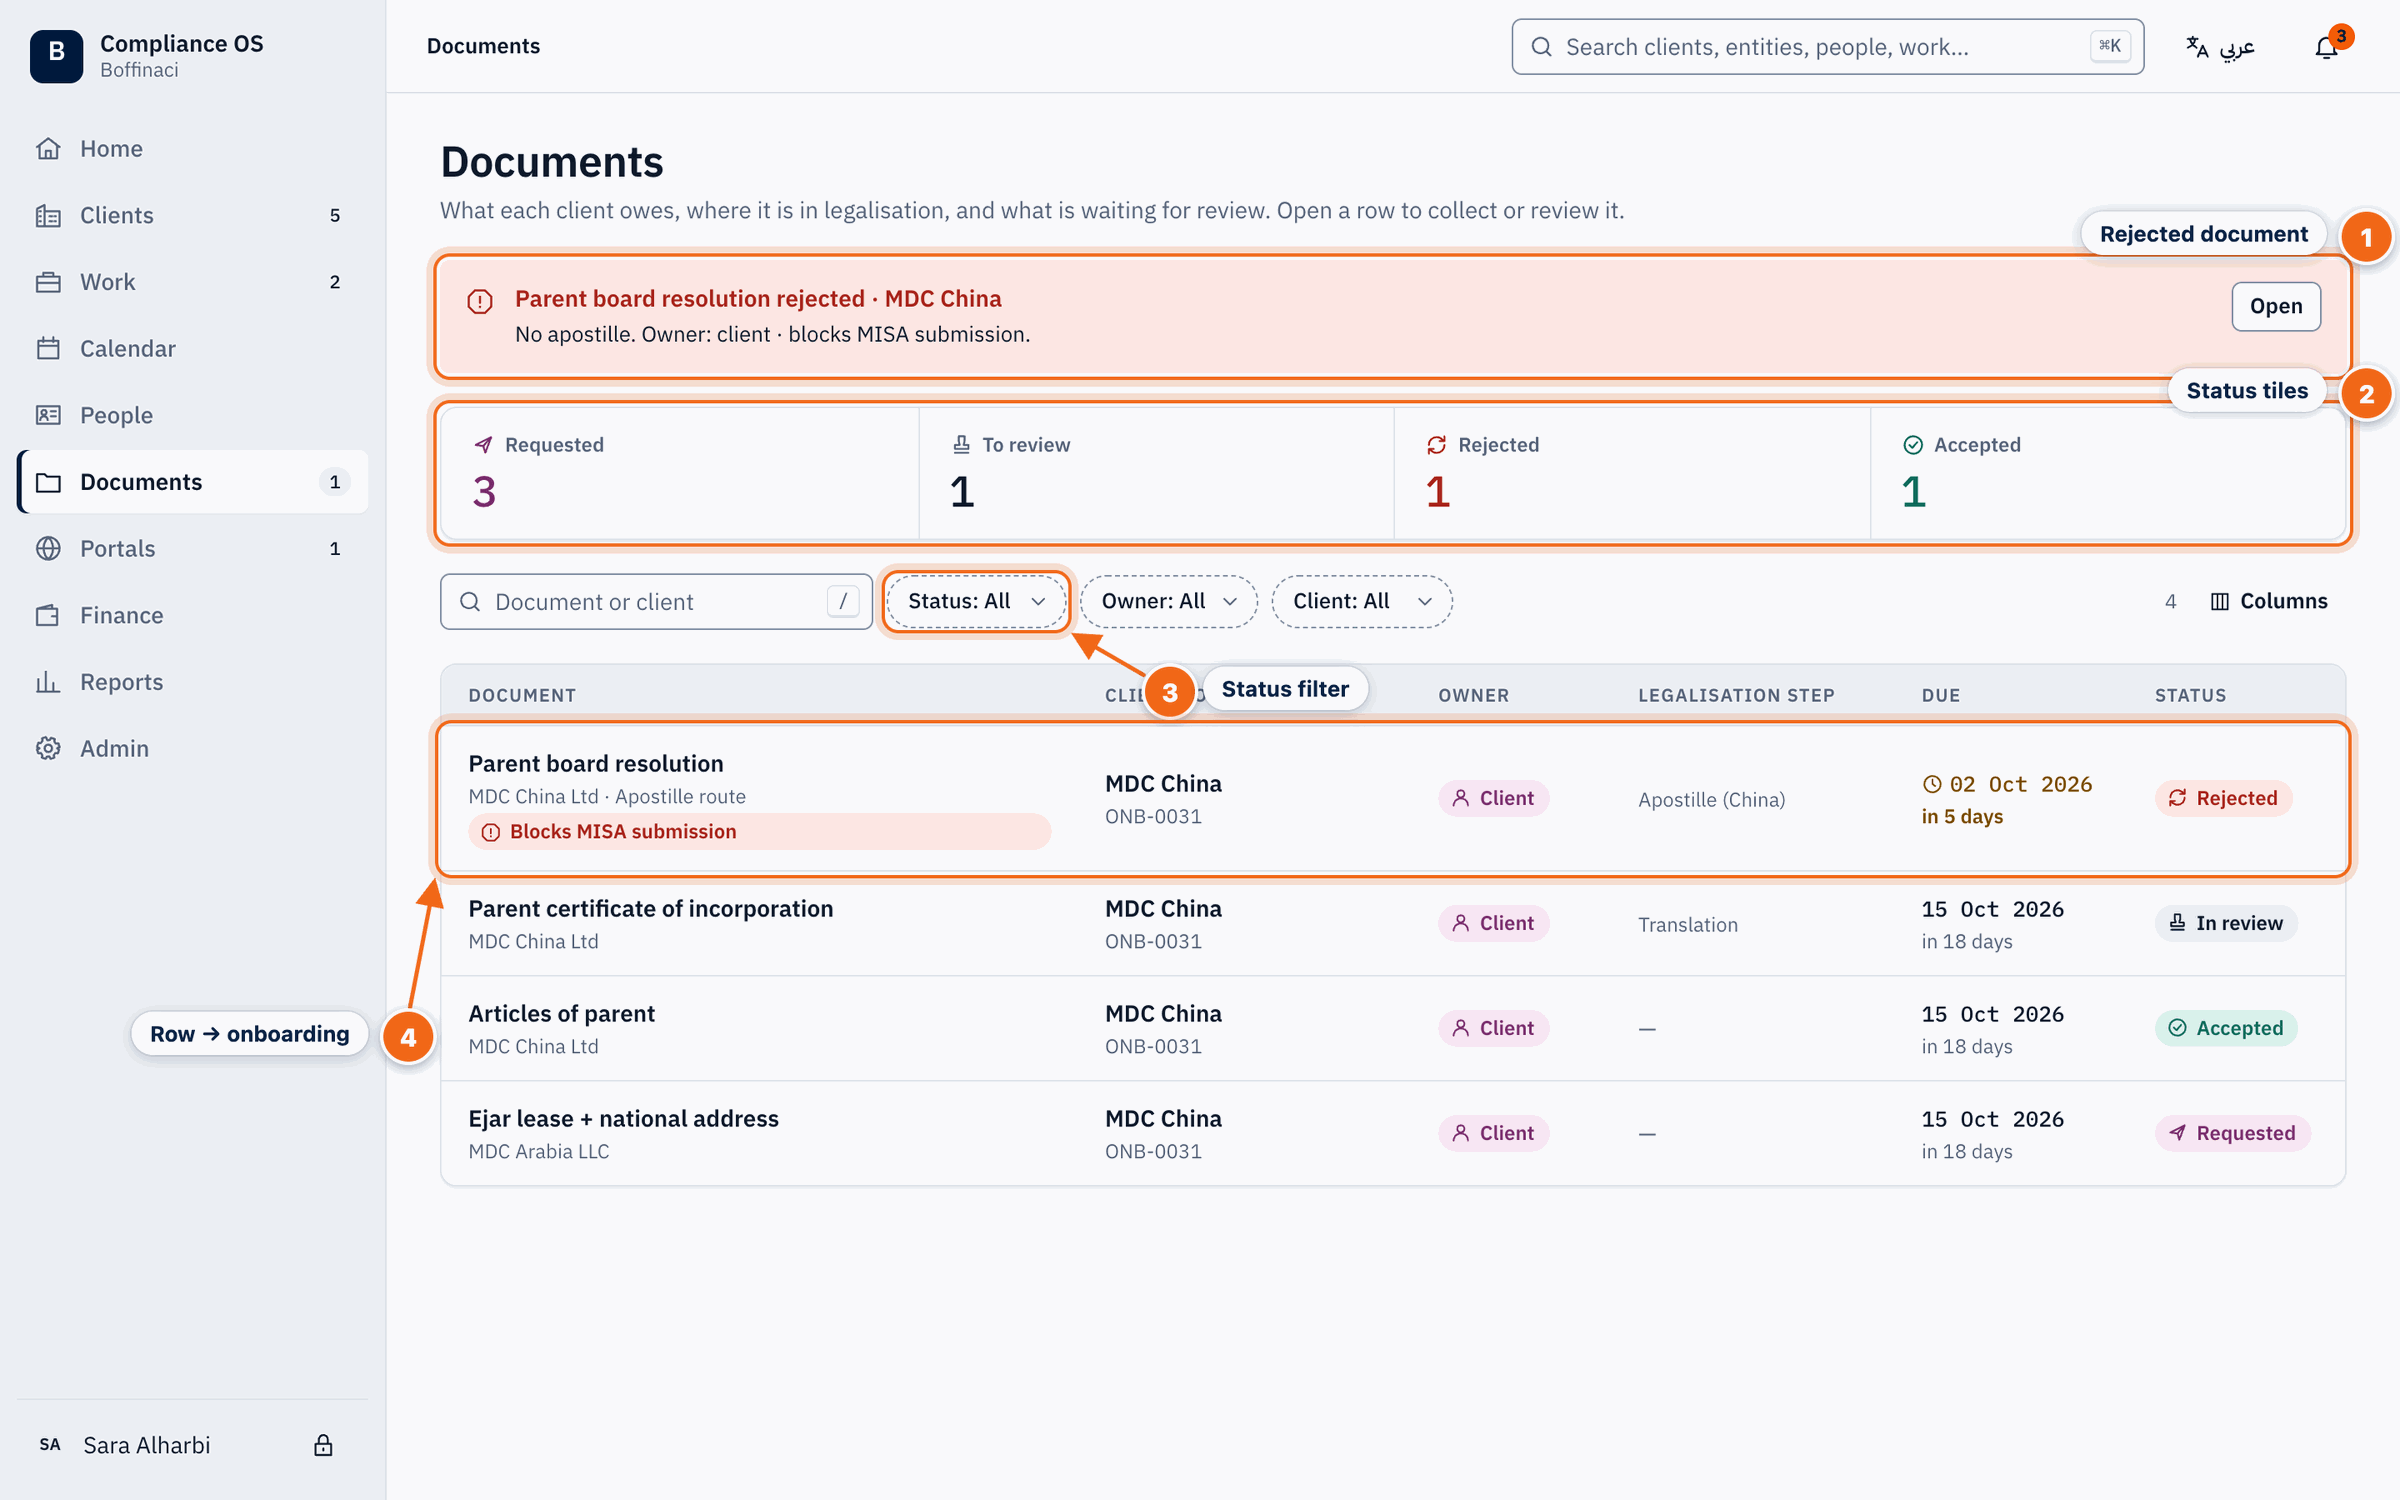The width and height of the screenshot is (2400, 1500).
Task: Open Ejar lease + national address row
Action: [1392, 1134]
